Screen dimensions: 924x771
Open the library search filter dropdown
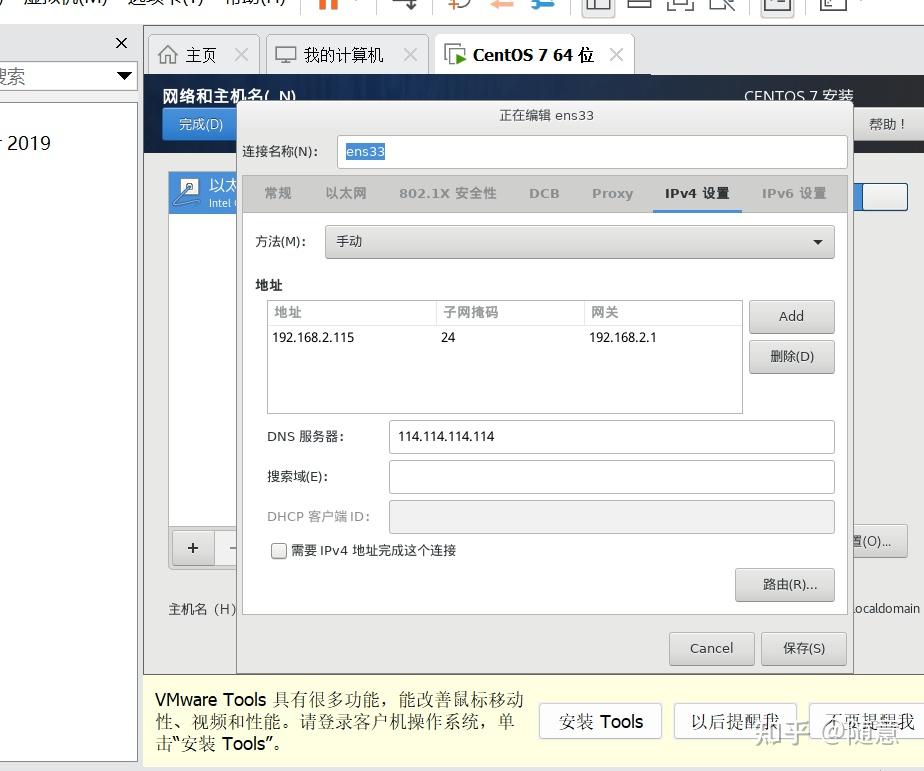pyautogui.click(x=124, y=76)
